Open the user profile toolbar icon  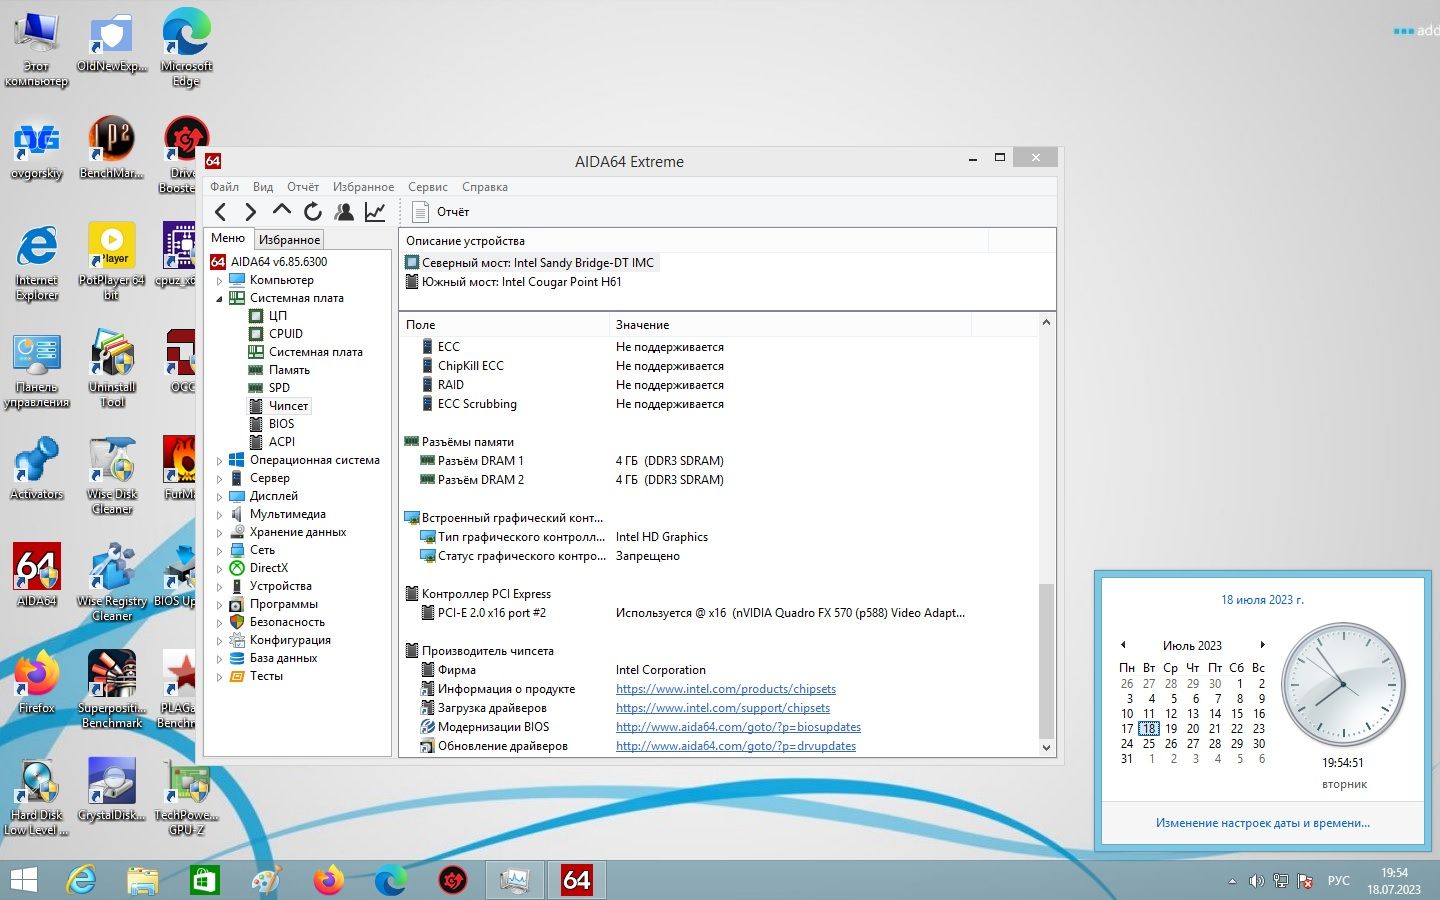click(344, 211)
